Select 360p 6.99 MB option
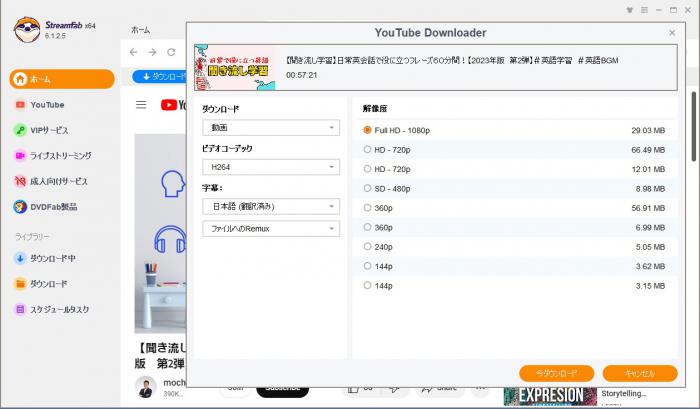The width and height of the screenshot is (700, 409). (515, 227)
